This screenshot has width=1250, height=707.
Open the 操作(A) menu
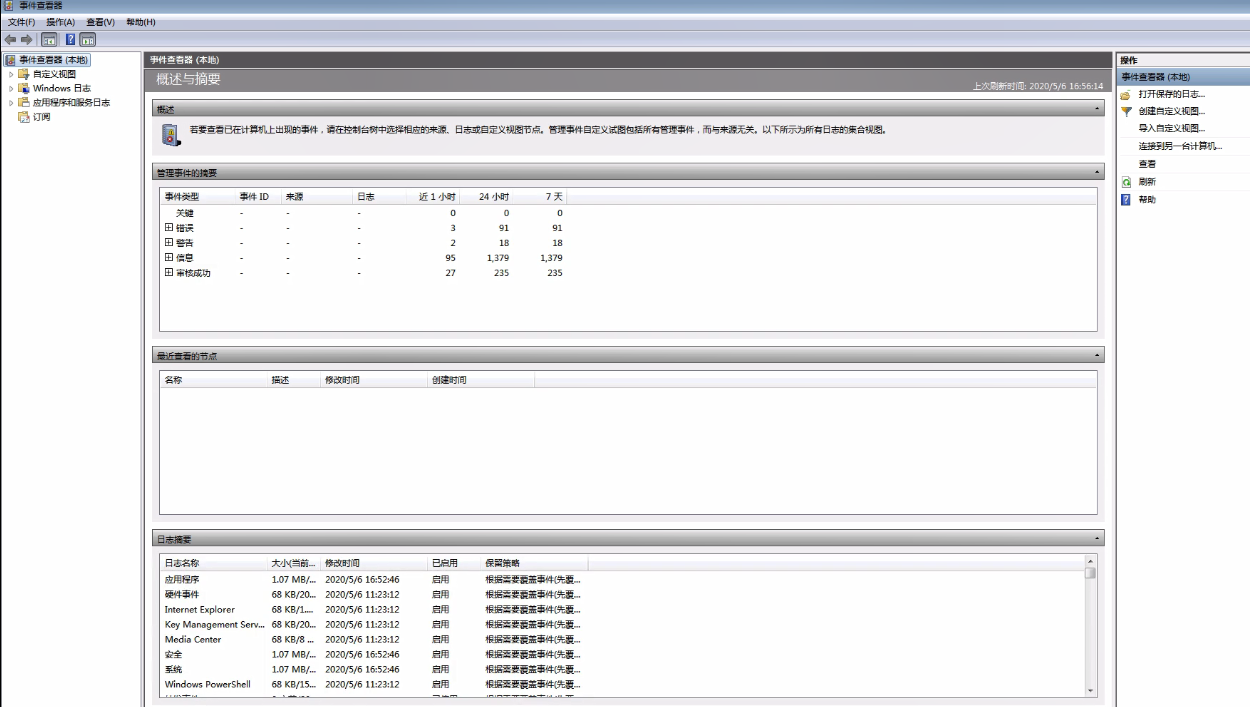(60, 22)
